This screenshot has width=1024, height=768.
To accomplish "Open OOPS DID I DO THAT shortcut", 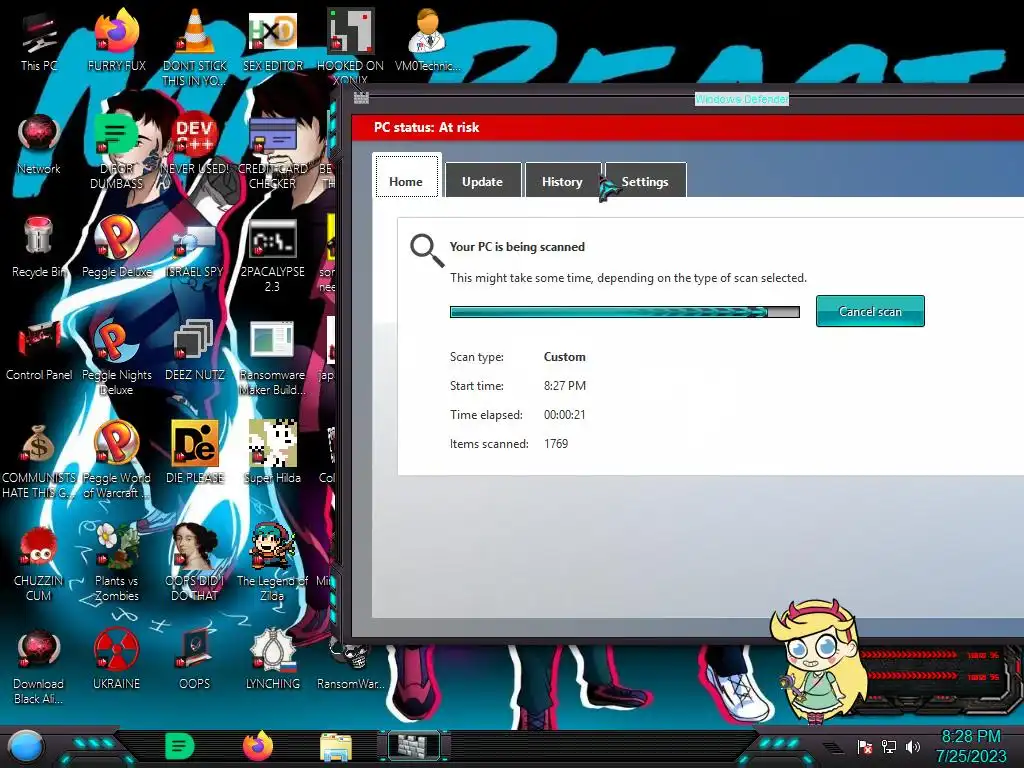I will 195,563.
